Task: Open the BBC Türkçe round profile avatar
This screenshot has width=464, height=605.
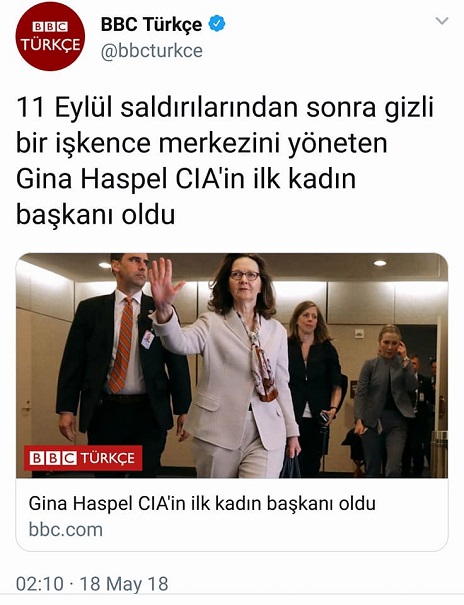Action: [x=50, y=36]
